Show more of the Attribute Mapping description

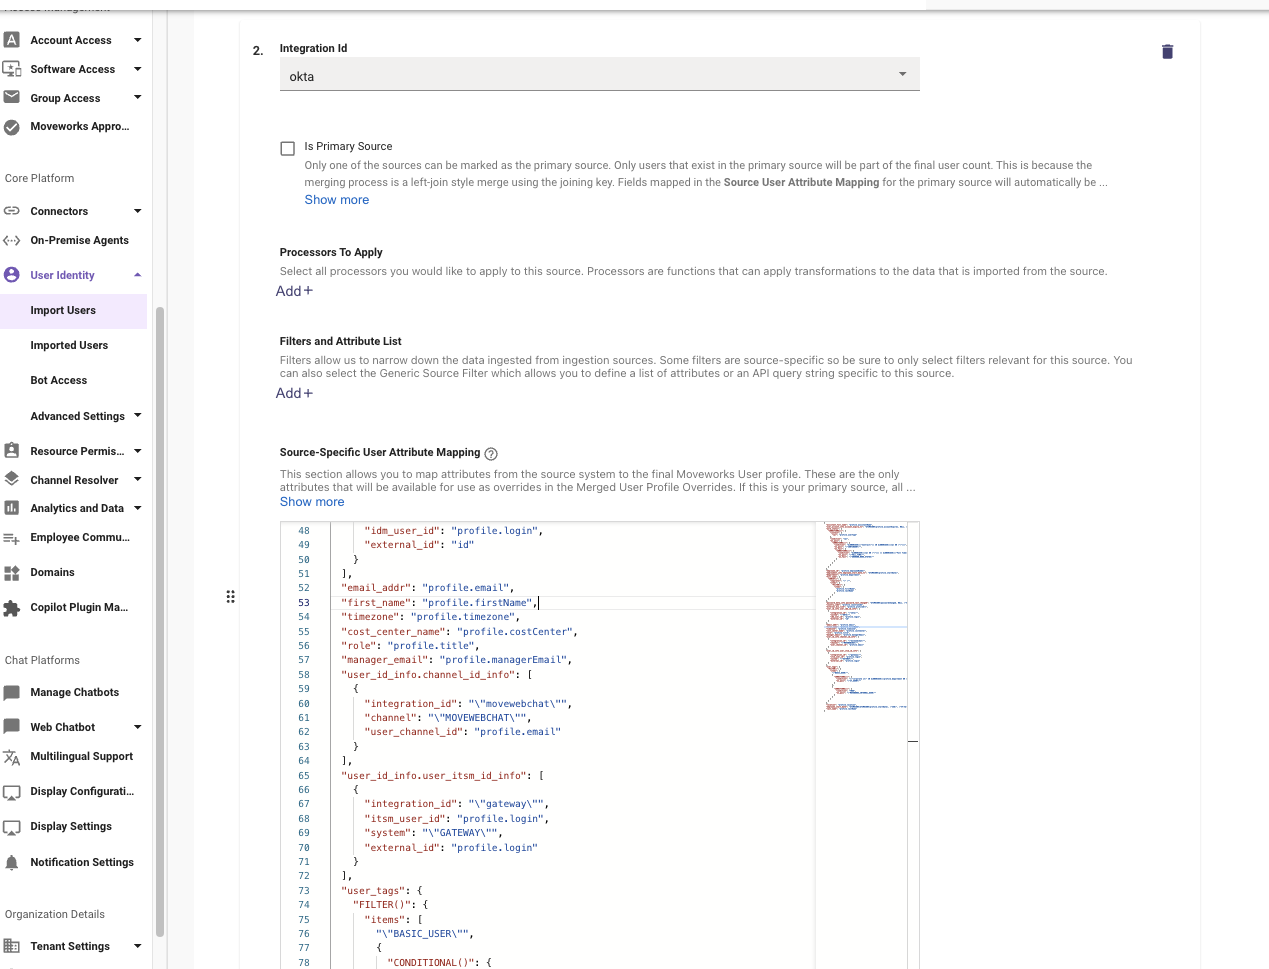(312, 502)
